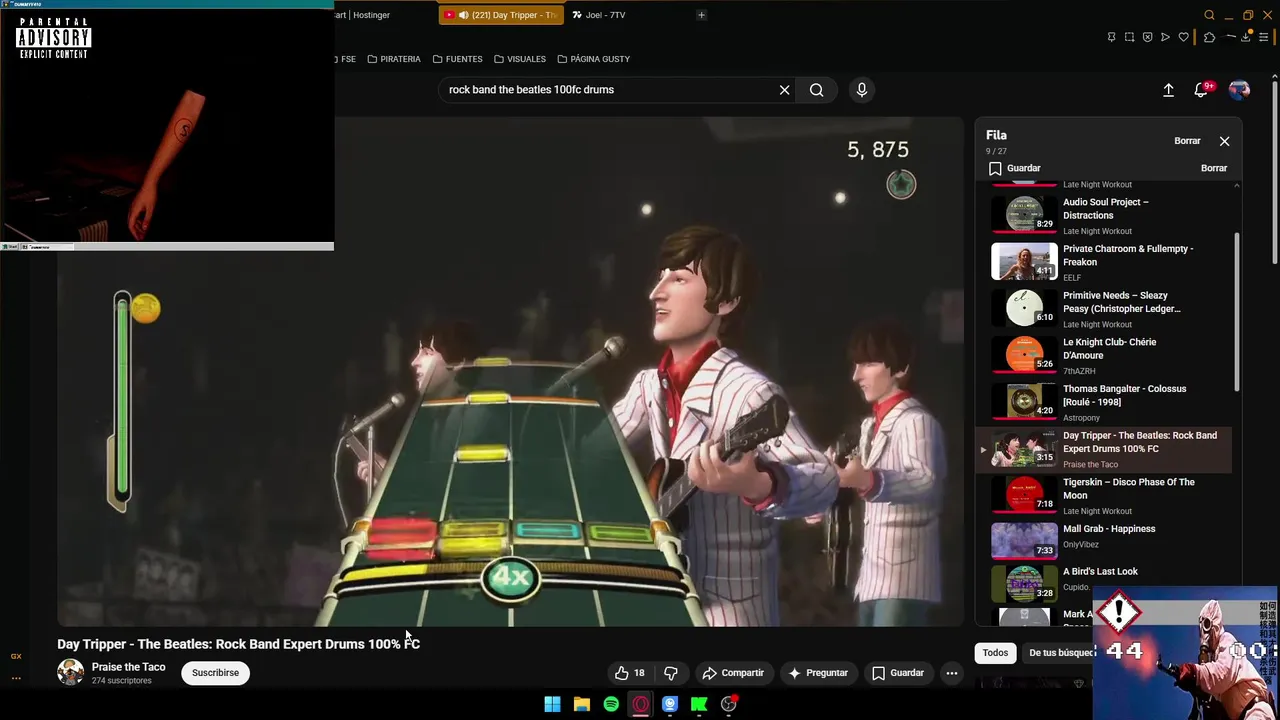Open Spotify from the taskbar
This screenshot has height=720, width=1280.
click(x=611, y=704)
